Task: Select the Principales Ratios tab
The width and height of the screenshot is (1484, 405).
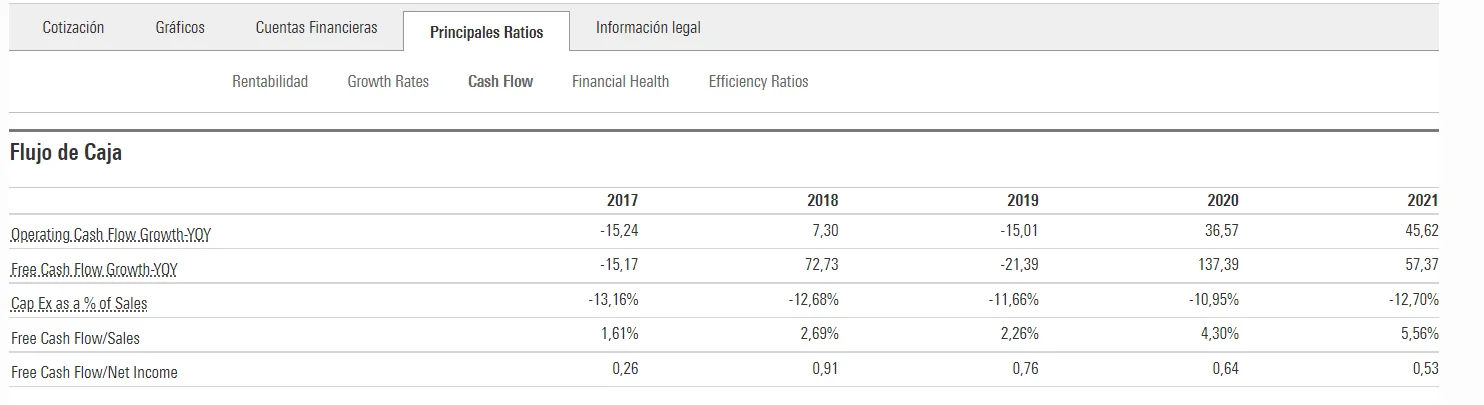Action: (486, 32)
